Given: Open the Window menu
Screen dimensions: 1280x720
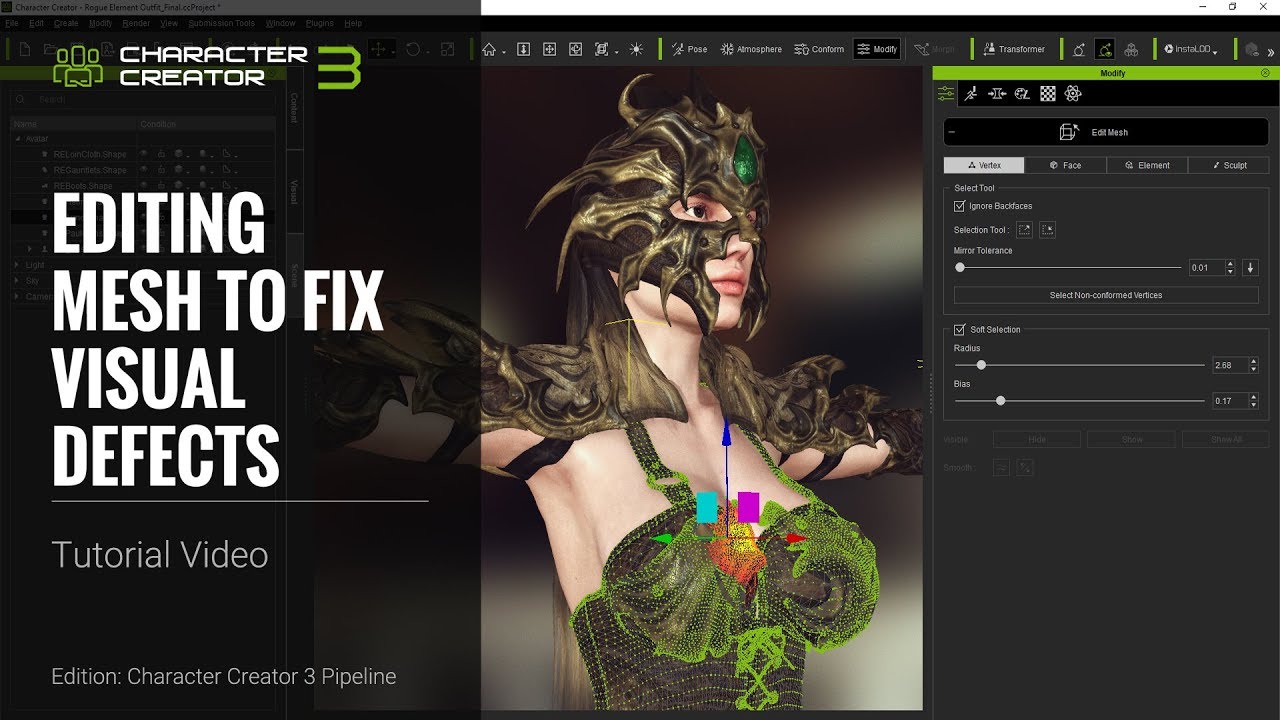Looking at the screenshot, I should pos(280,22).
